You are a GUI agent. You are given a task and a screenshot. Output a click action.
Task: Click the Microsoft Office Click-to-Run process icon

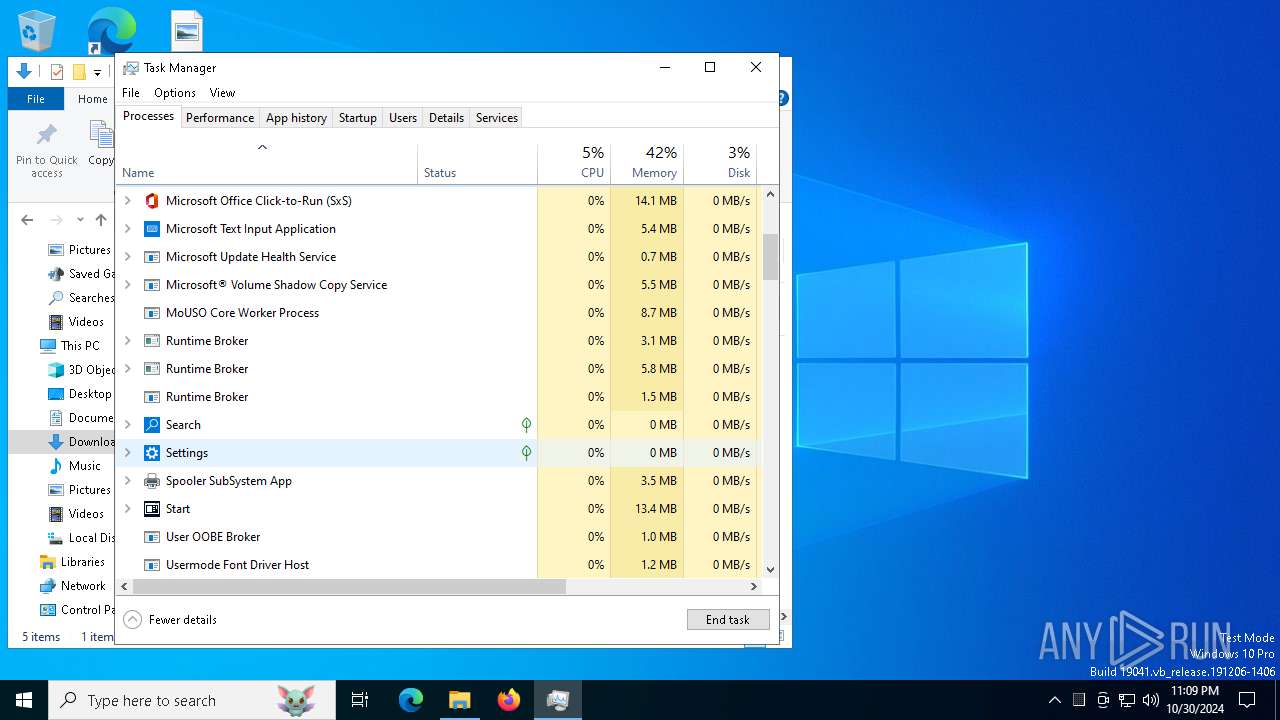point(152,201)
